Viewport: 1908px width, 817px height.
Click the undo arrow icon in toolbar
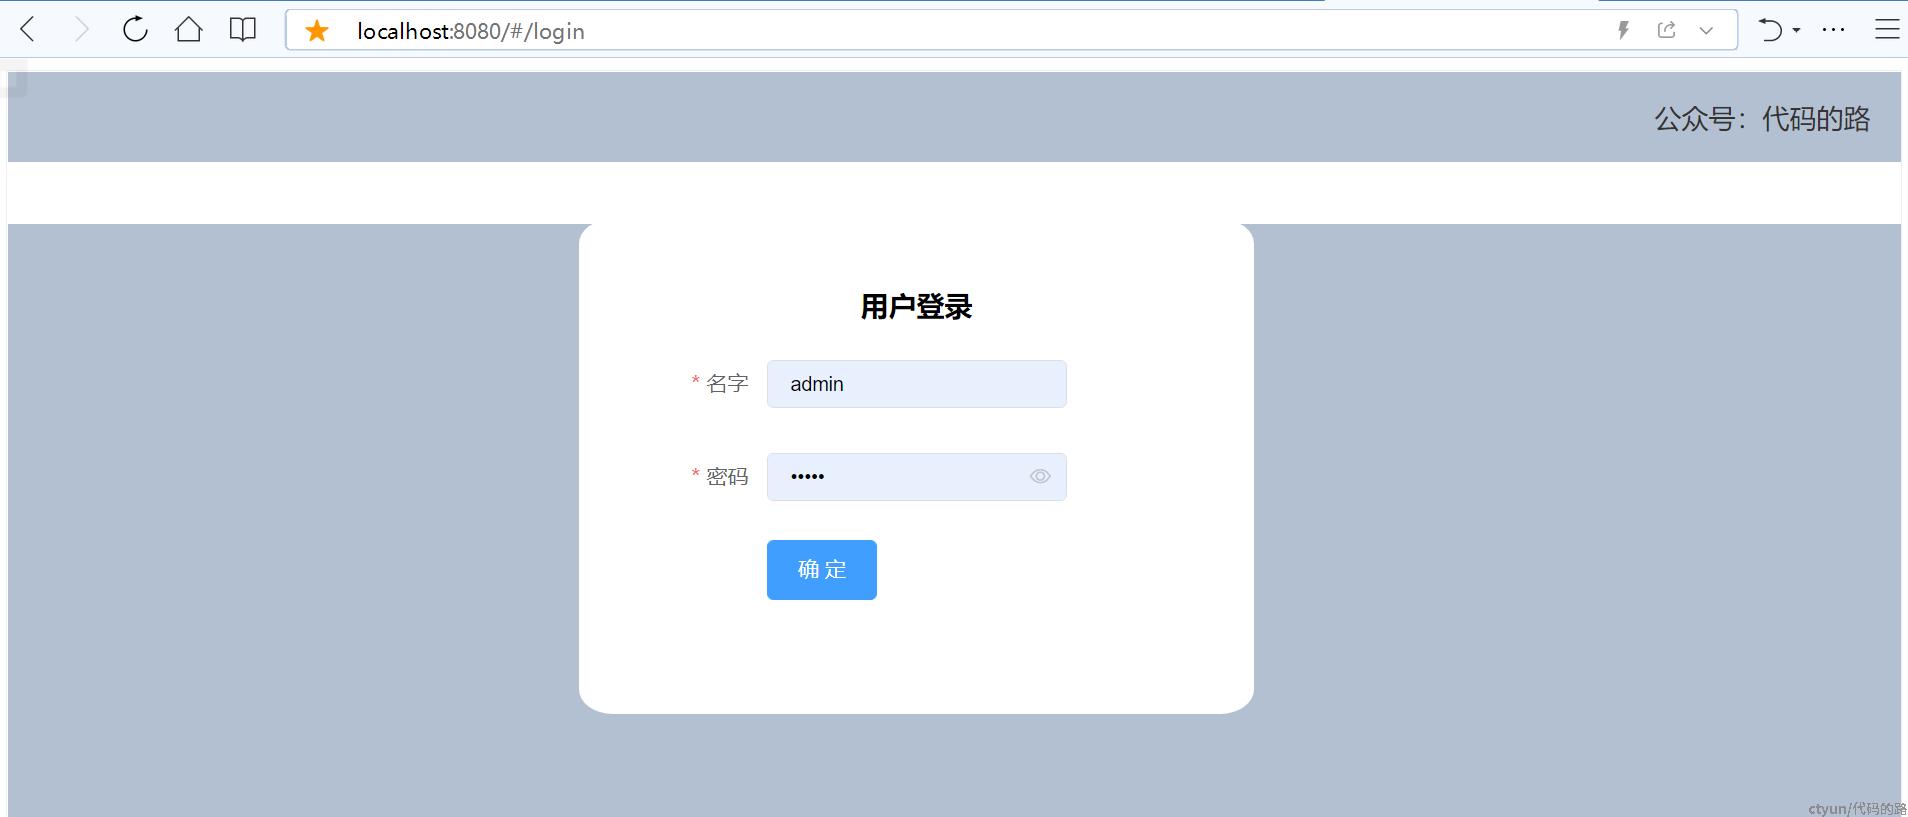[1770, 30]
